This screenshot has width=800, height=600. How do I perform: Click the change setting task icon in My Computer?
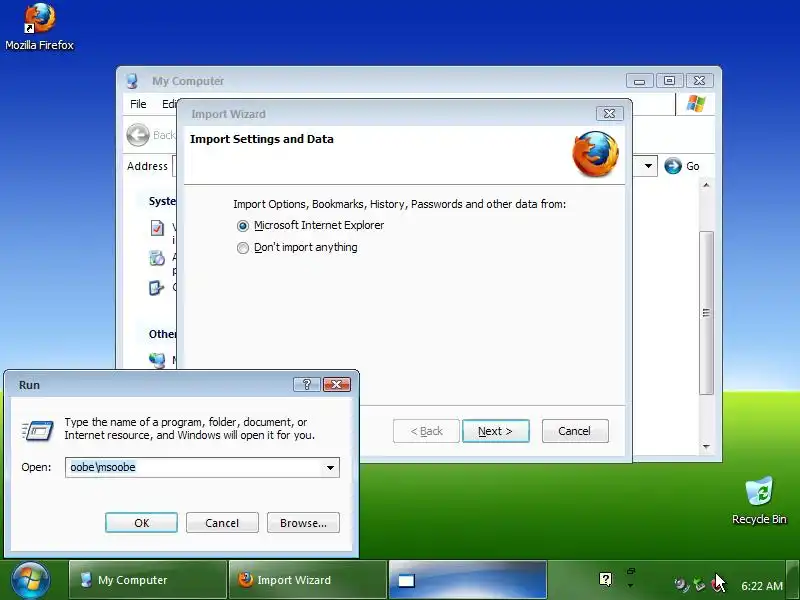156,288
